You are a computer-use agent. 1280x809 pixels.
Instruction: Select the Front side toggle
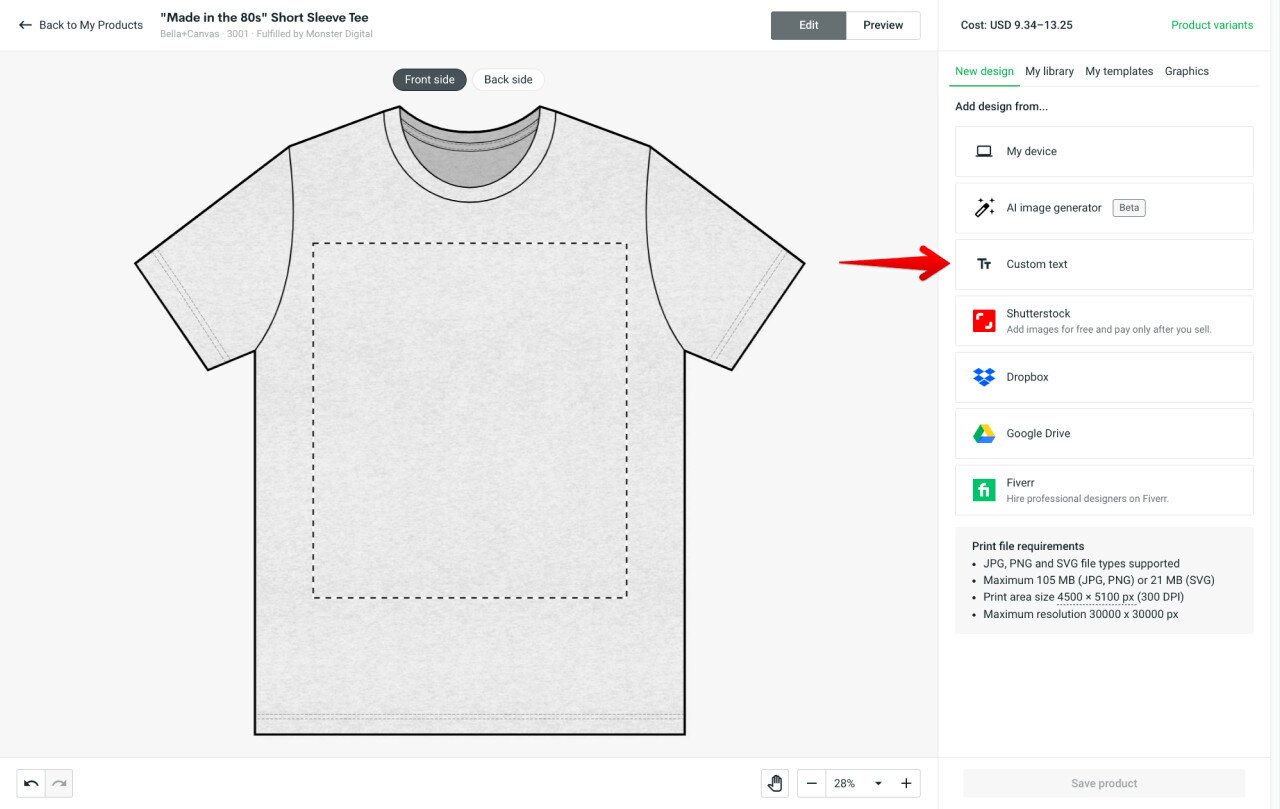click(429, 80)
